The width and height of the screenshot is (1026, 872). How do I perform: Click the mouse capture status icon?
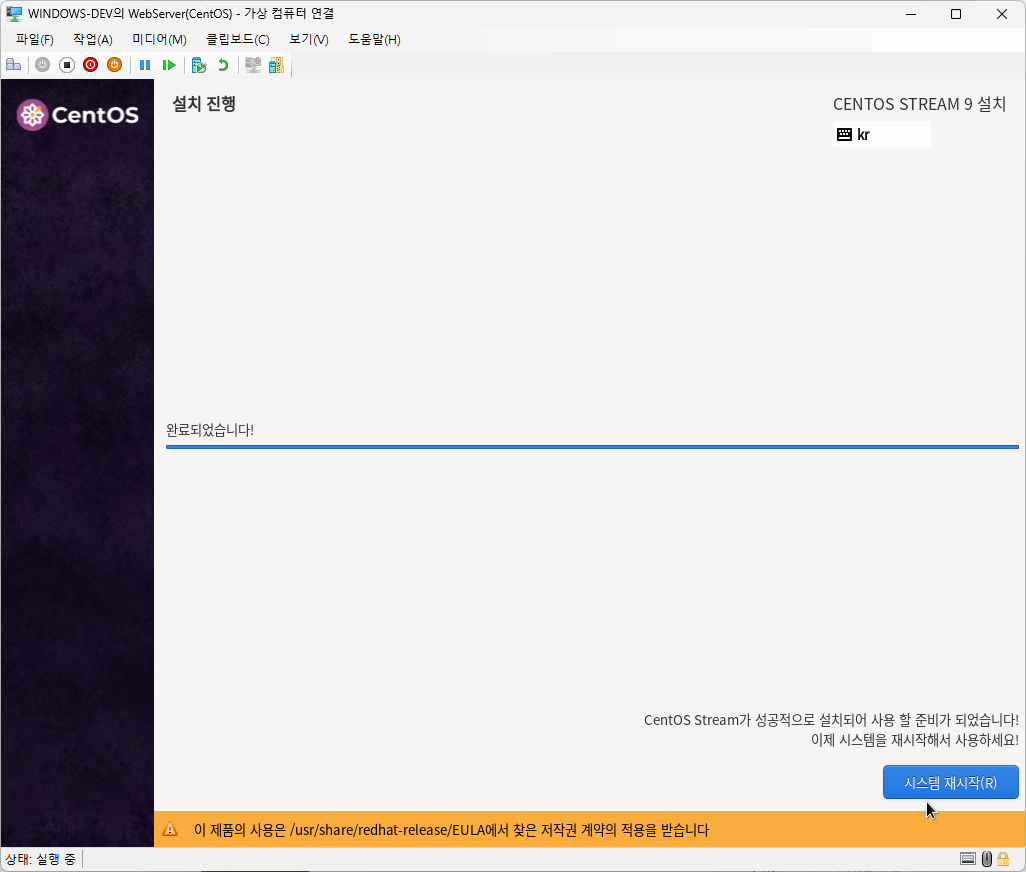click(987, 859)
